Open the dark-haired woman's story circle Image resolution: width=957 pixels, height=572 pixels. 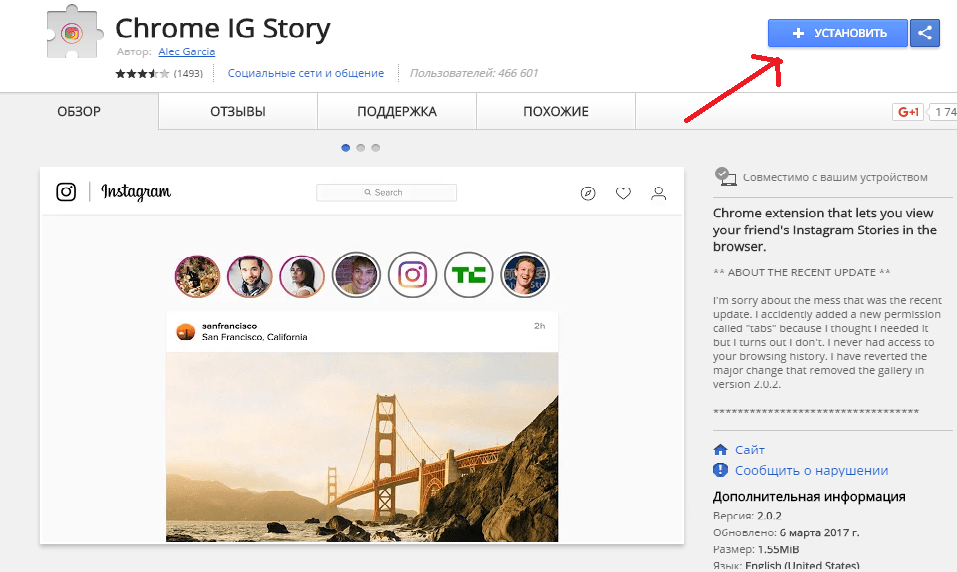302,276
